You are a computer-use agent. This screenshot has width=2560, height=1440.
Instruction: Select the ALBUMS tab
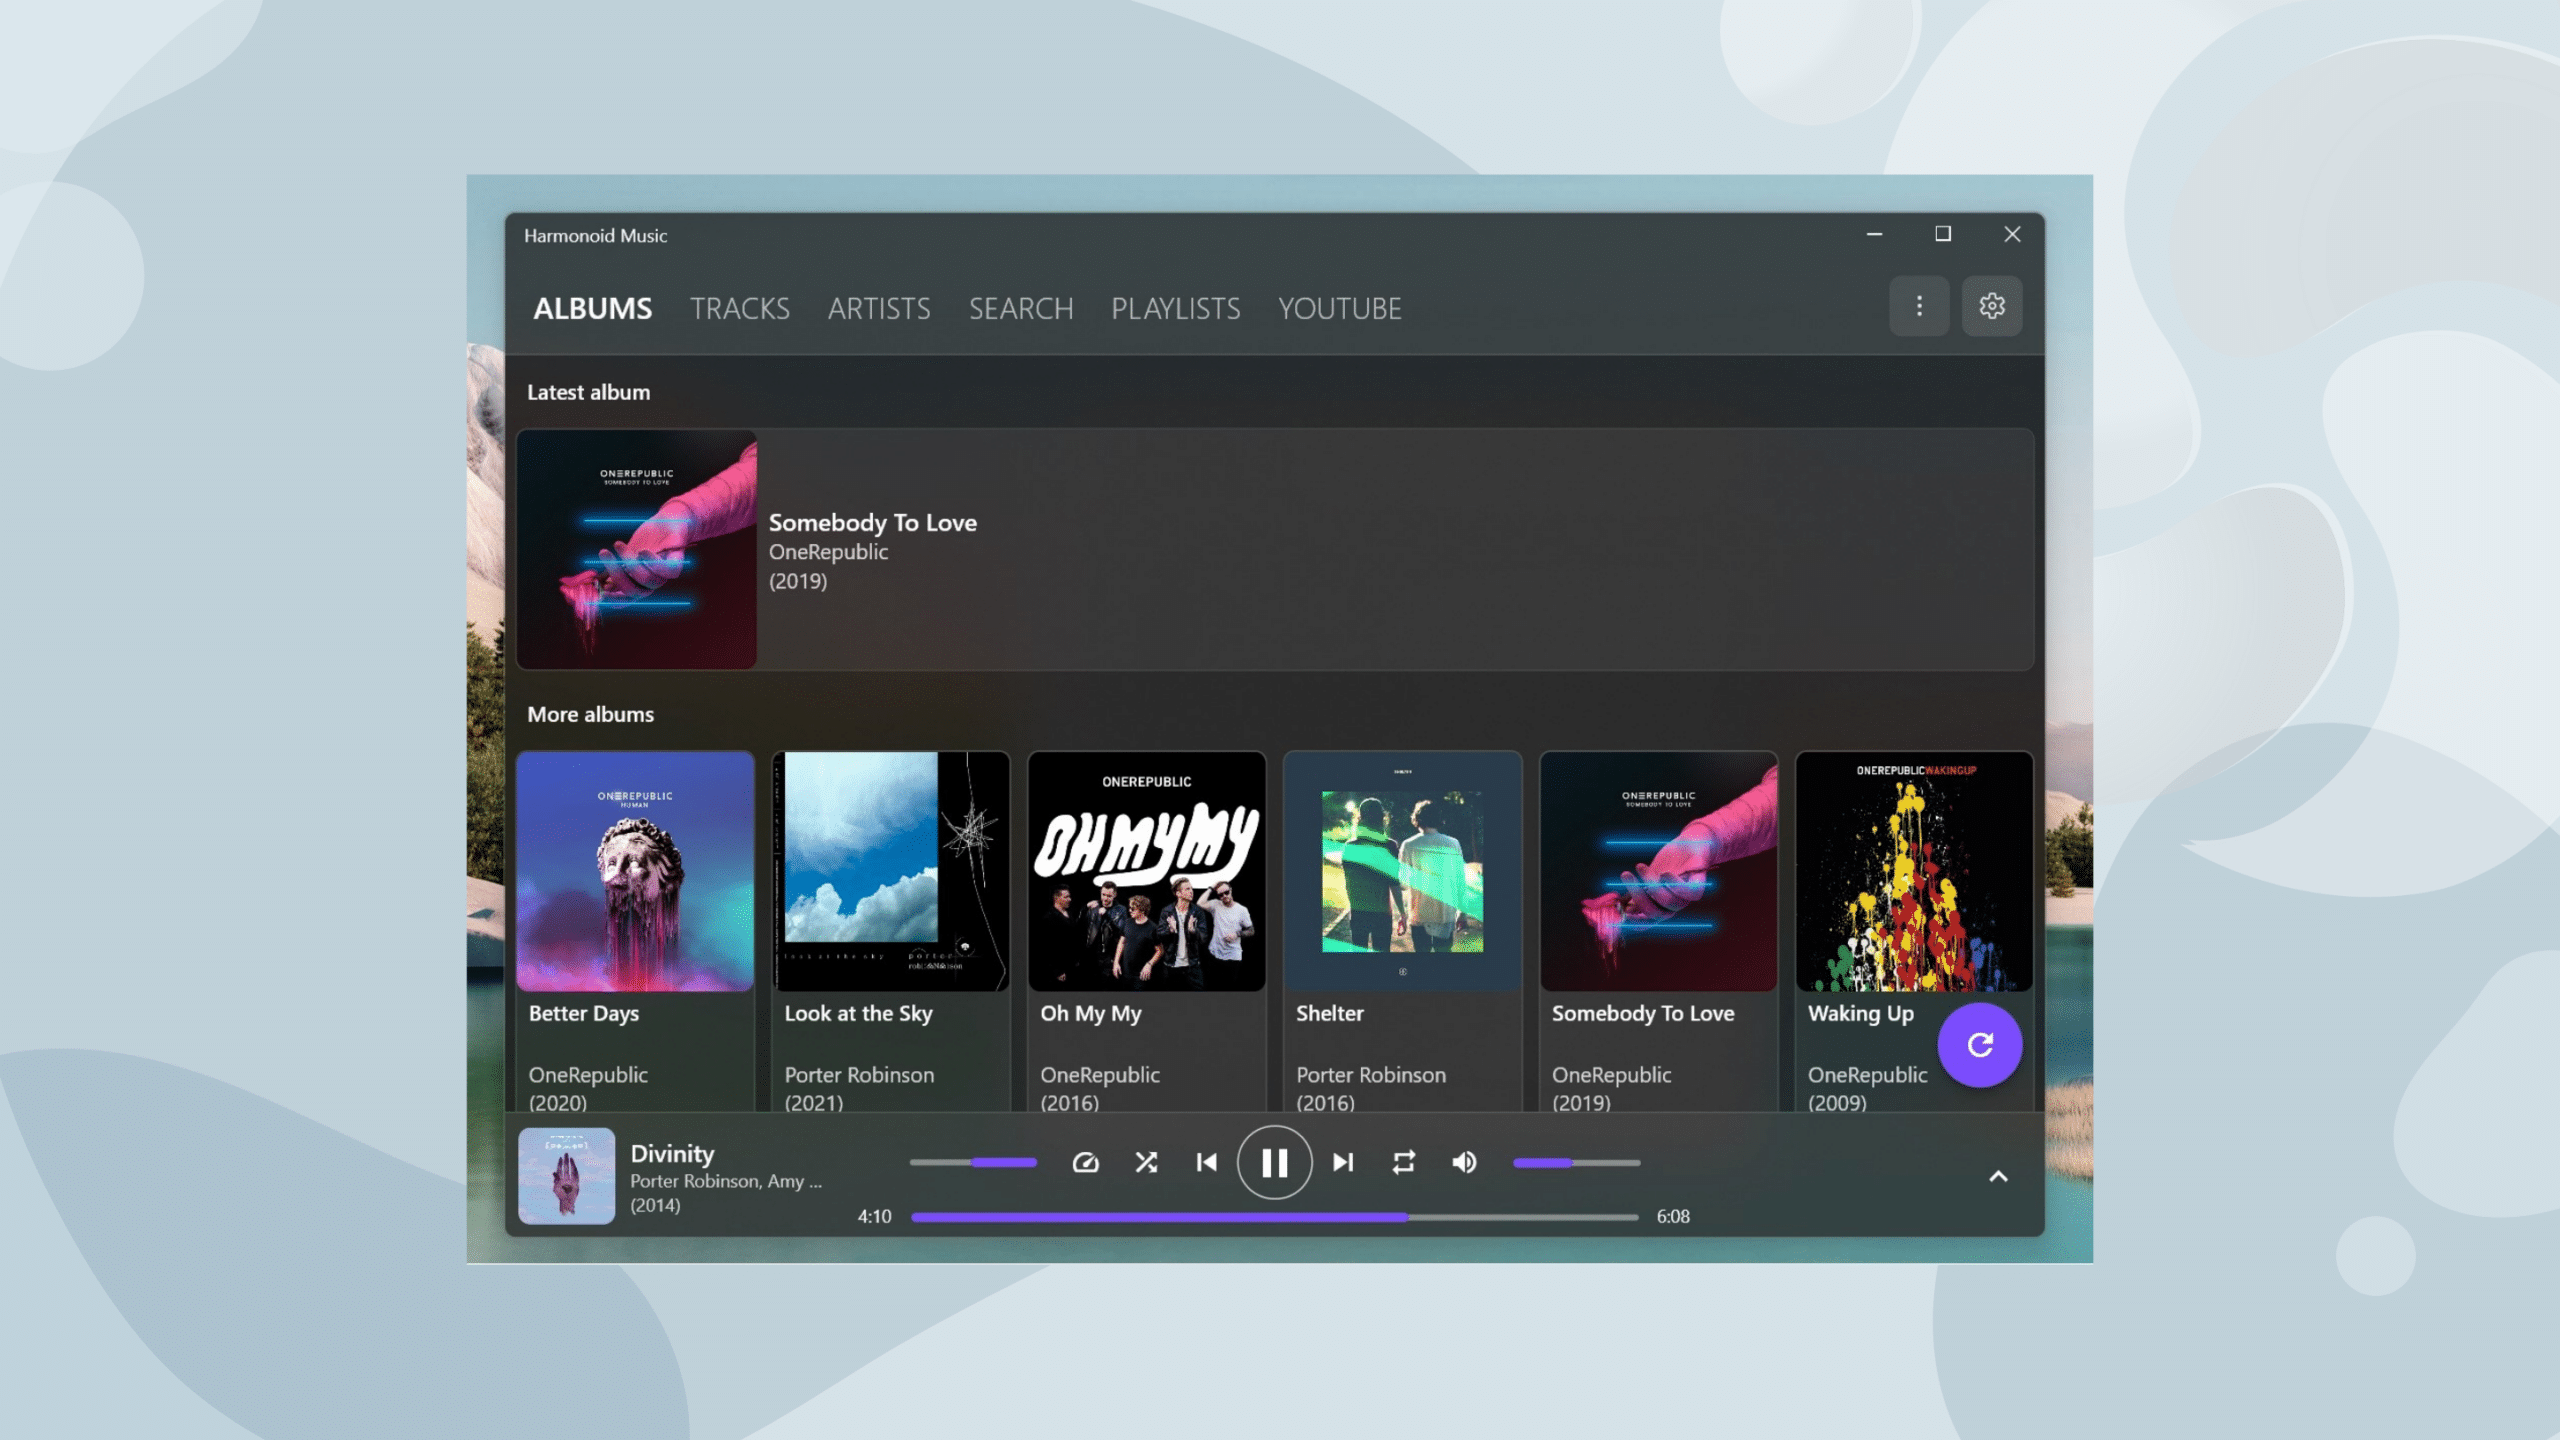(x=592, y=308)
